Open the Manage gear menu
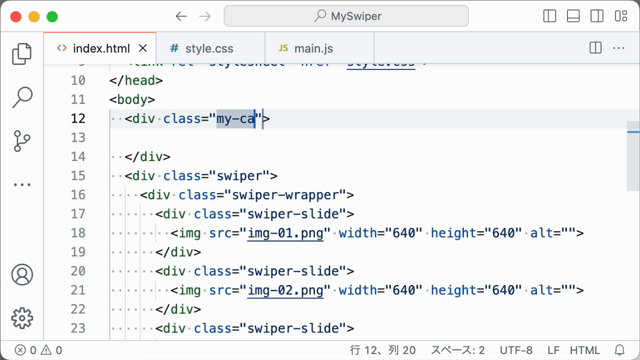This screenshot has height=360, width=640. (x=22, y=318)
